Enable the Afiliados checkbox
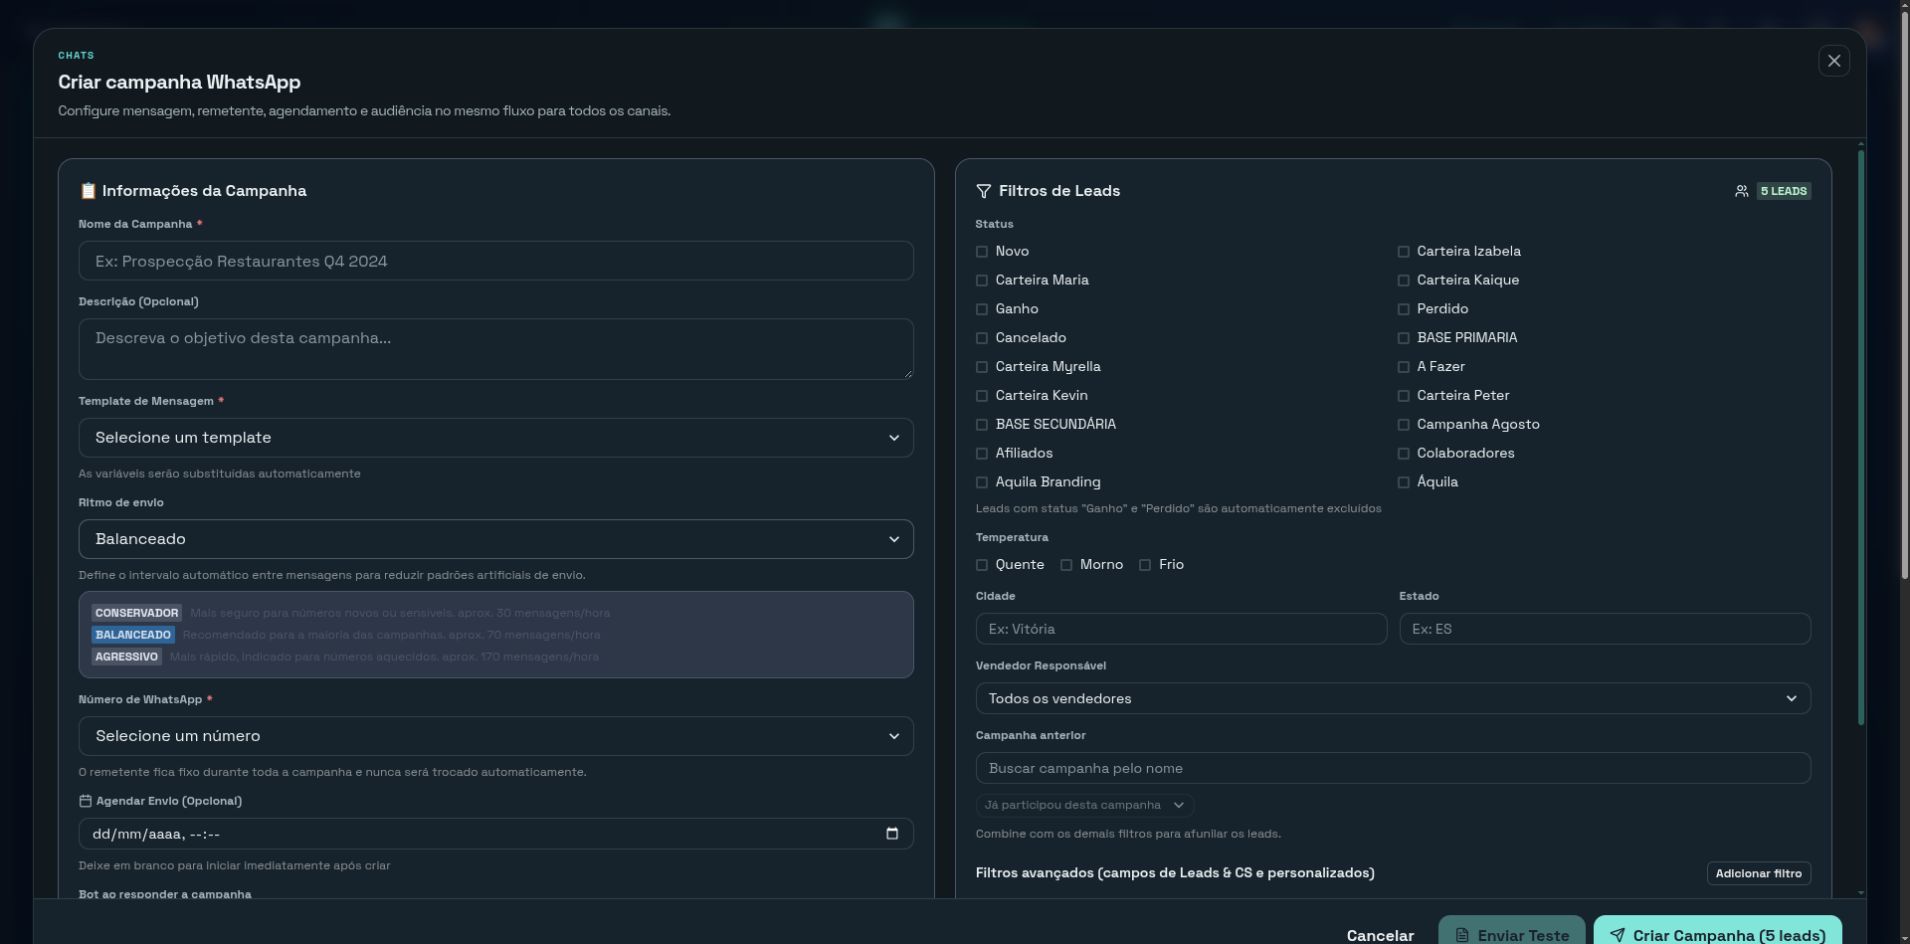 982,454
